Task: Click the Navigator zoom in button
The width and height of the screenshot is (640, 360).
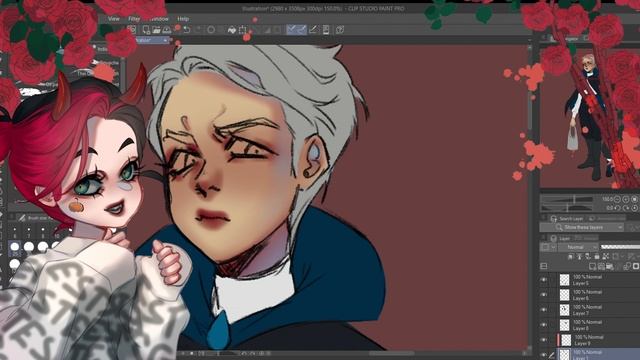Action: pos(626,199)
